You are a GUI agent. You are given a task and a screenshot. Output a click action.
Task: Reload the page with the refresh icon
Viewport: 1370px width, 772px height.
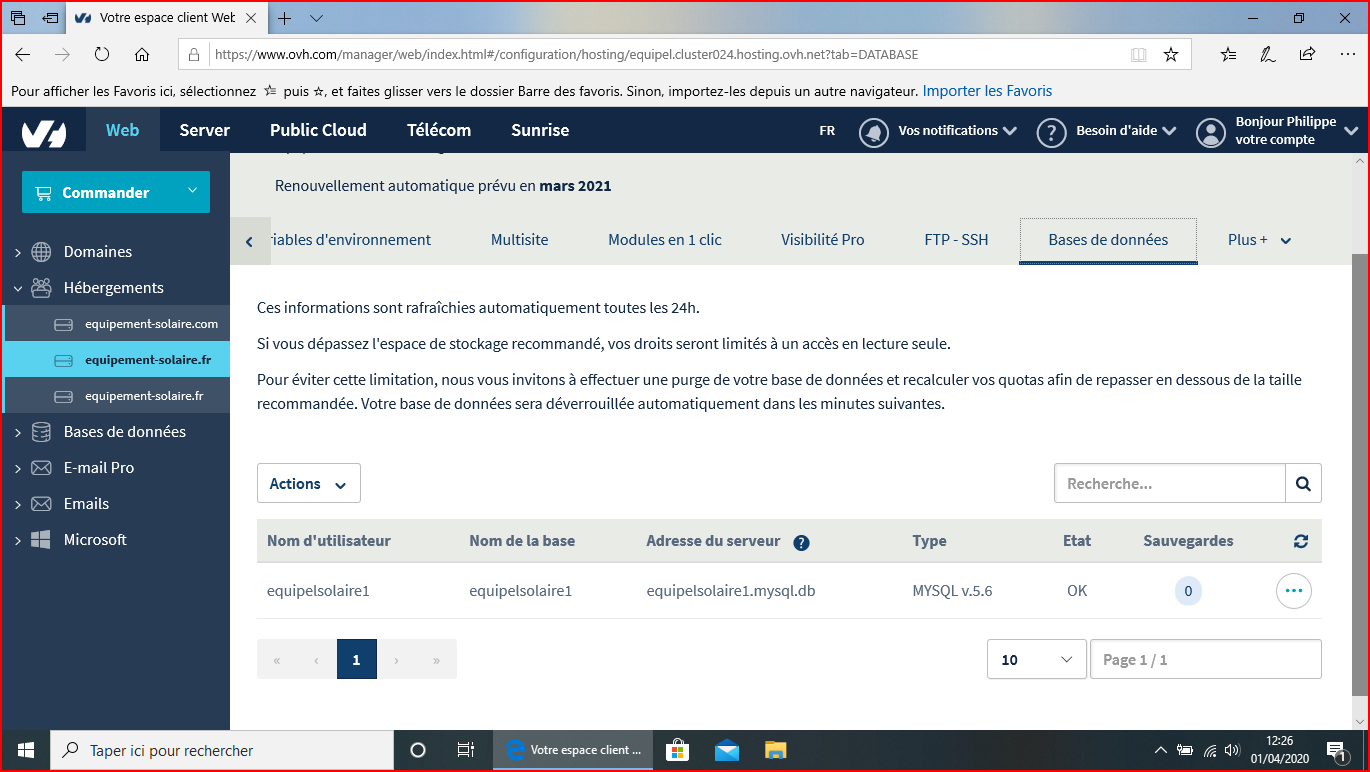pyautogui.click(x=102, y=55)
